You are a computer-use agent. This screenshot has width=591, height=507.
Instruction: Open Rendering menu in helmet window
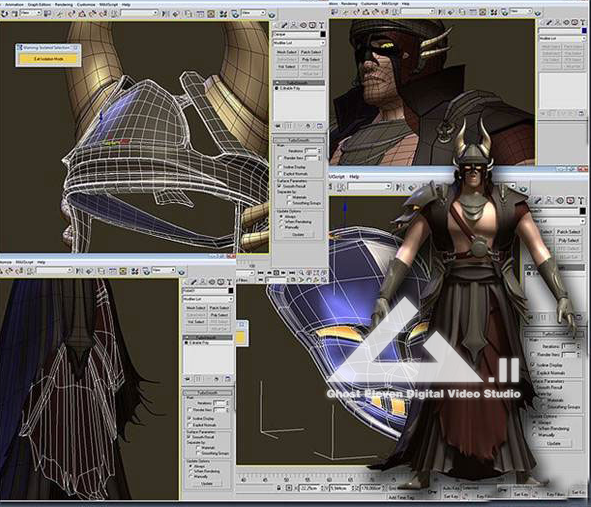pos(64,5)
